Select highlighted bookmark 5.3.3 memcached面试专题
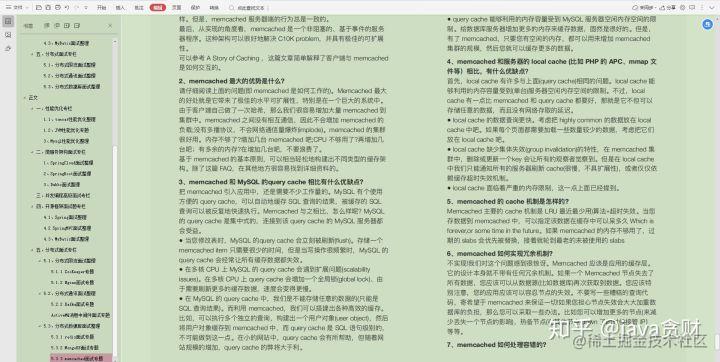This screenshot has width=720, height=362. coord(80,358)
